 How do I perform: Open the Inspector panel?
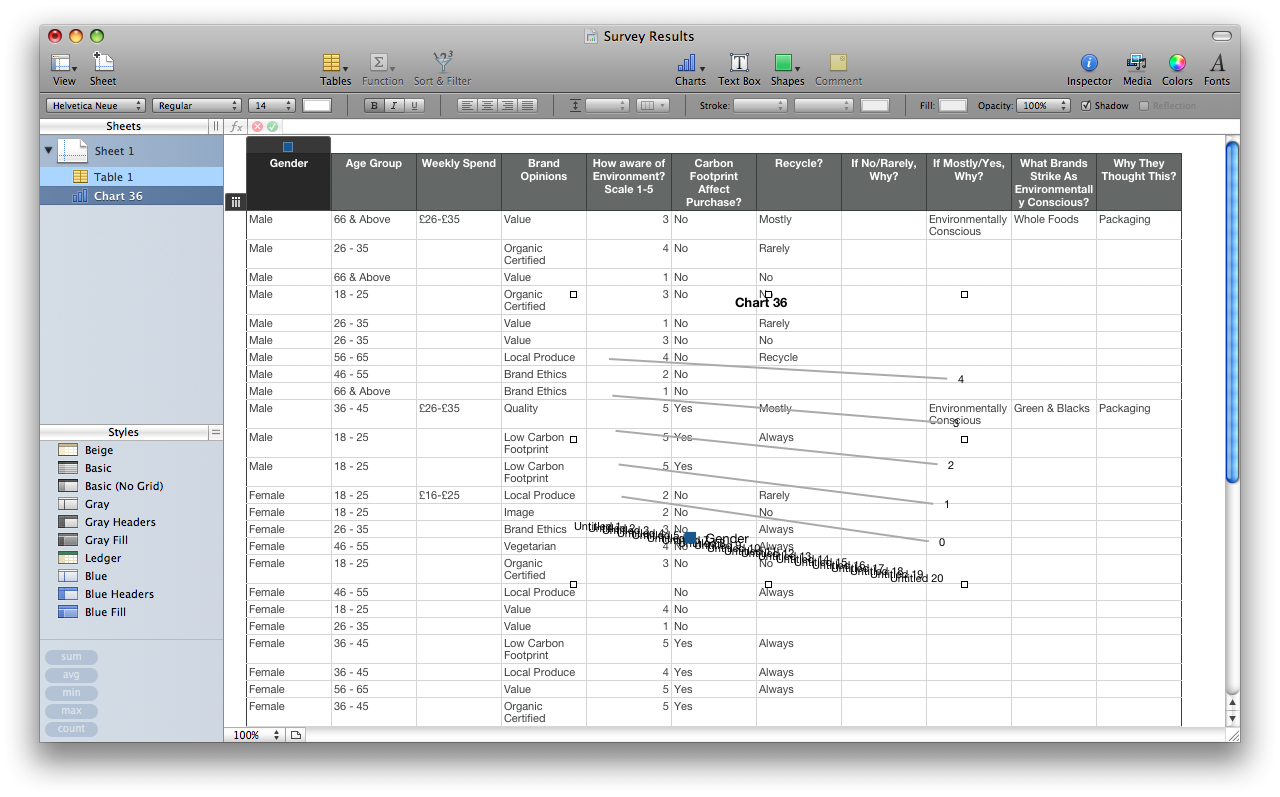pos(1089,69)
